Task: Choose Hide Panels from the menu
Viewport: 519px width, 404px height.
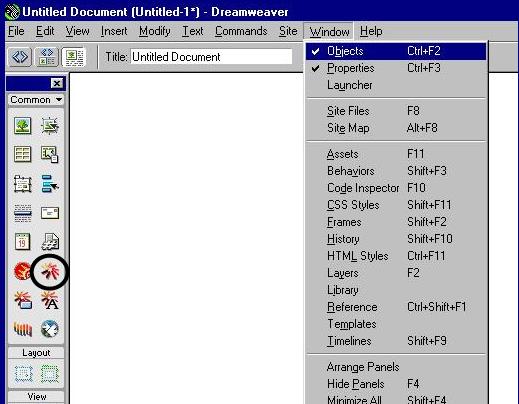Action: 396,384
